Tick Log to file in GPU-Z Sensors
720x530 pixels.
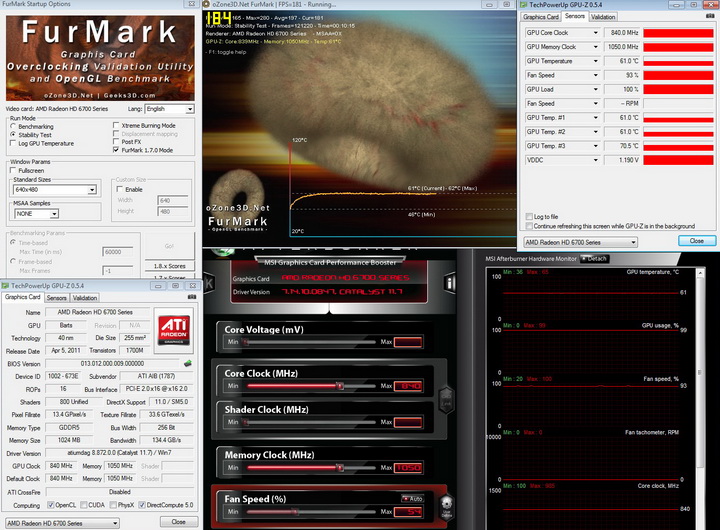point(529,216)
